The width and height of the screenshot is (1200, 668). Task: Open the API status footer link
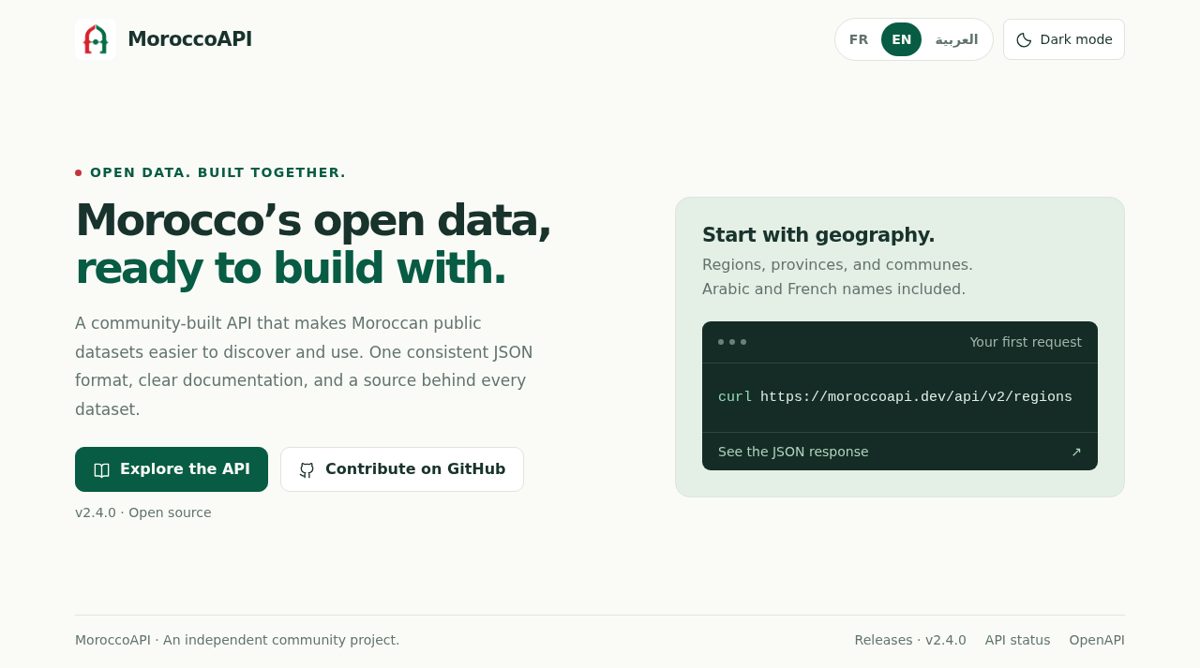(x=1017, y=640)
